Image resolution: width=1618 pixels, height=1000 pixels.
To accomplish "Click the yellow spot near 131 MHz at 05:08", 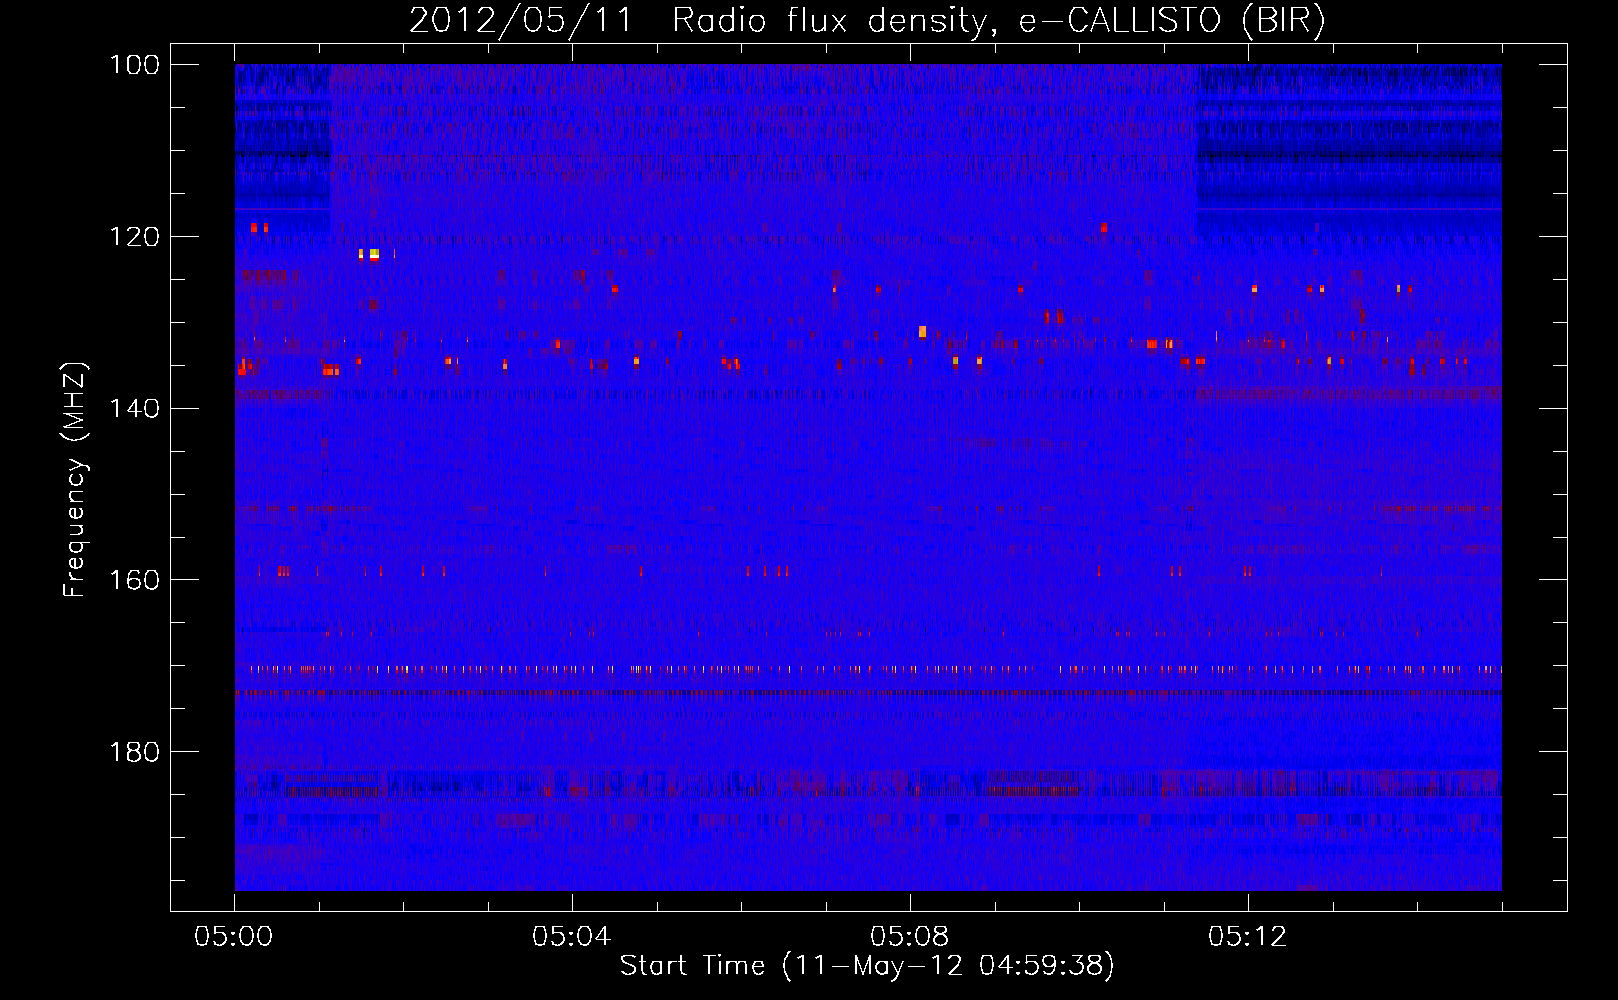I will (922, 331).
